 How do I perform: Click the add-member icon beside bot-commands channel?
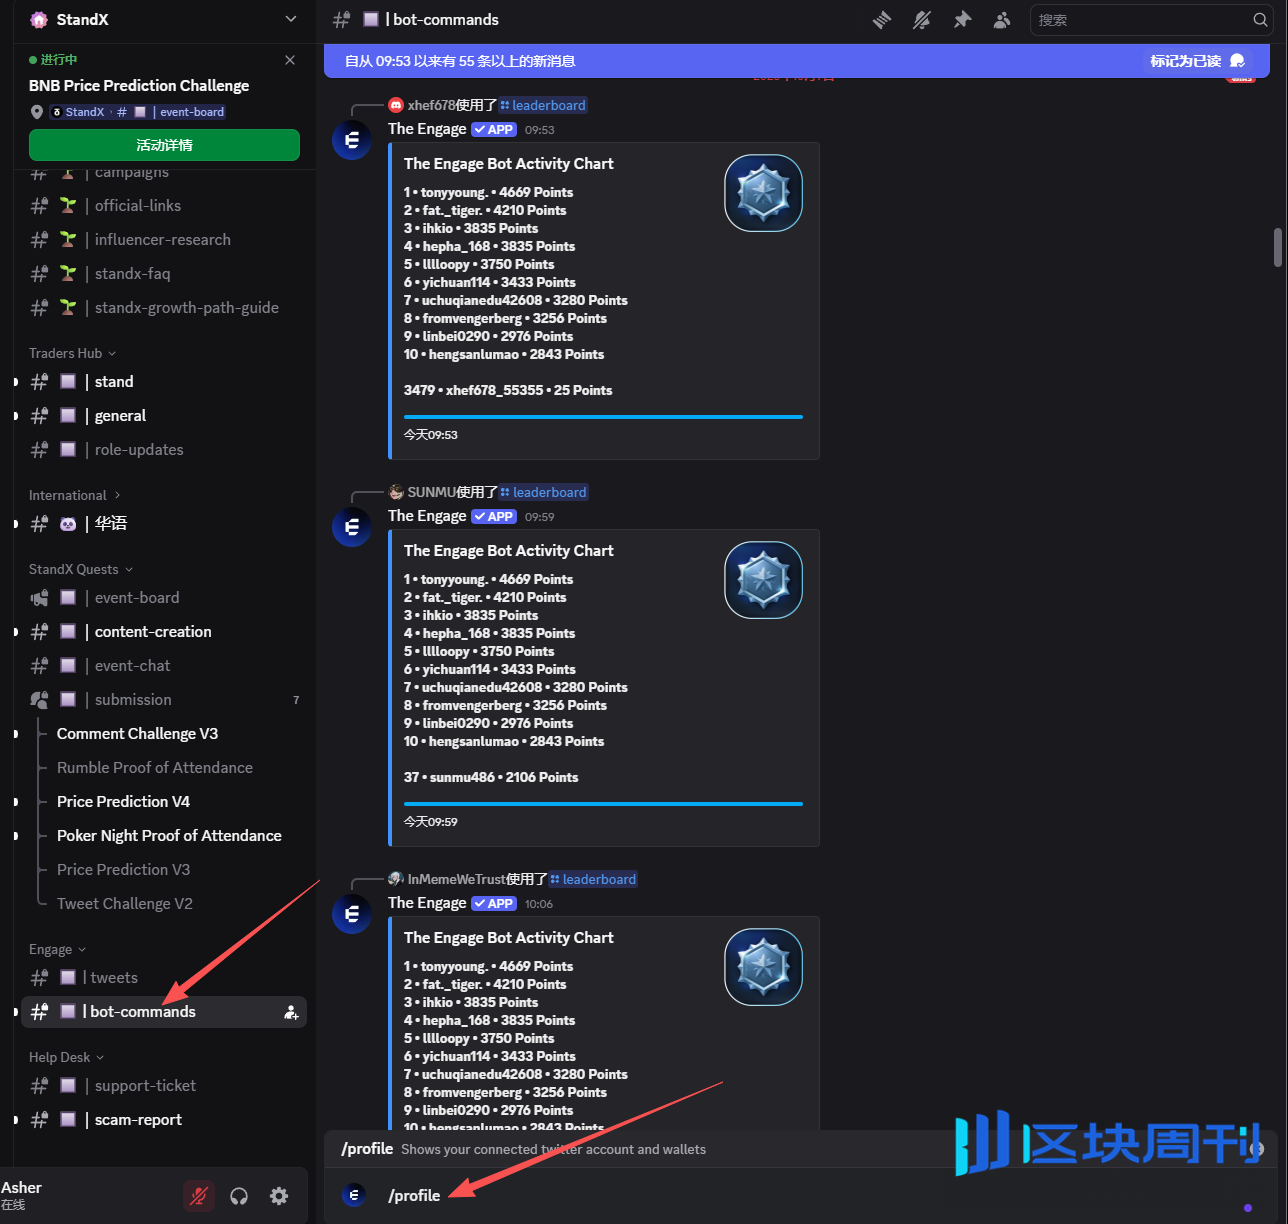[291, 1012]
